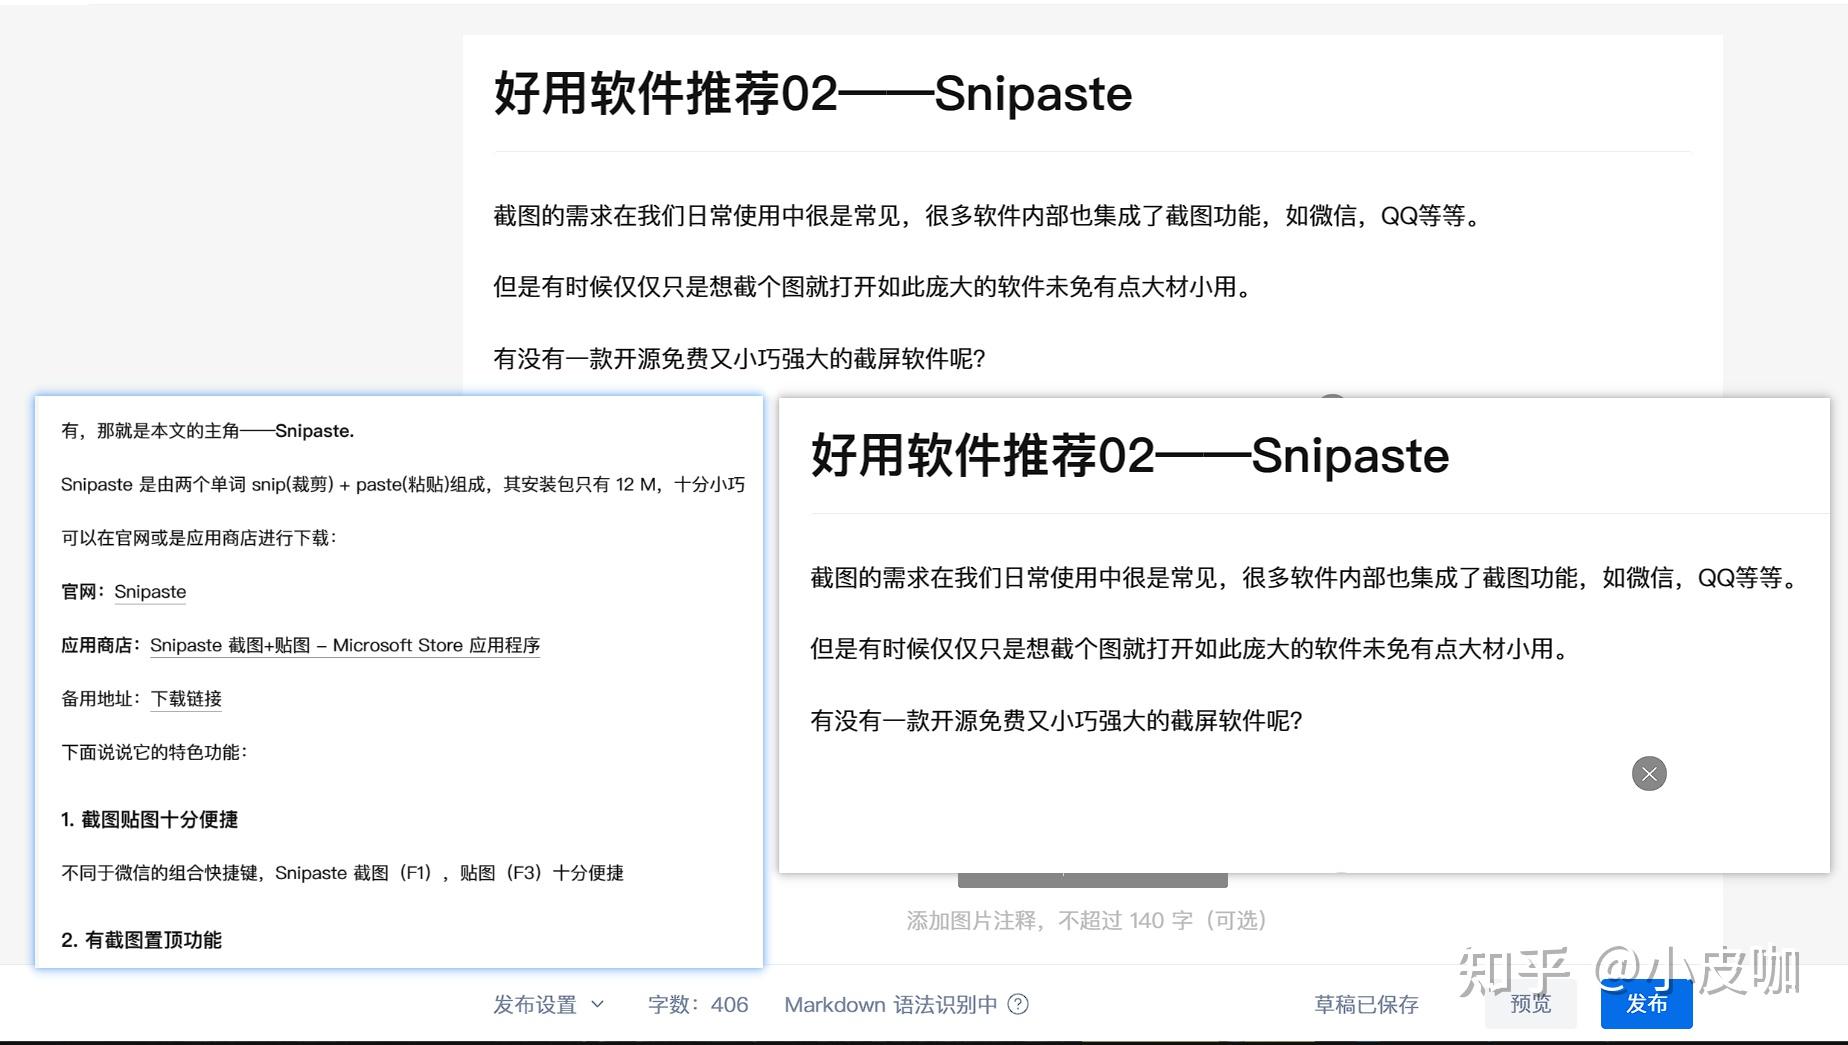Click the heading 2. 有截图置顶功能
This screenshot has height=1045, width=1848.
(x=142, y=940)
